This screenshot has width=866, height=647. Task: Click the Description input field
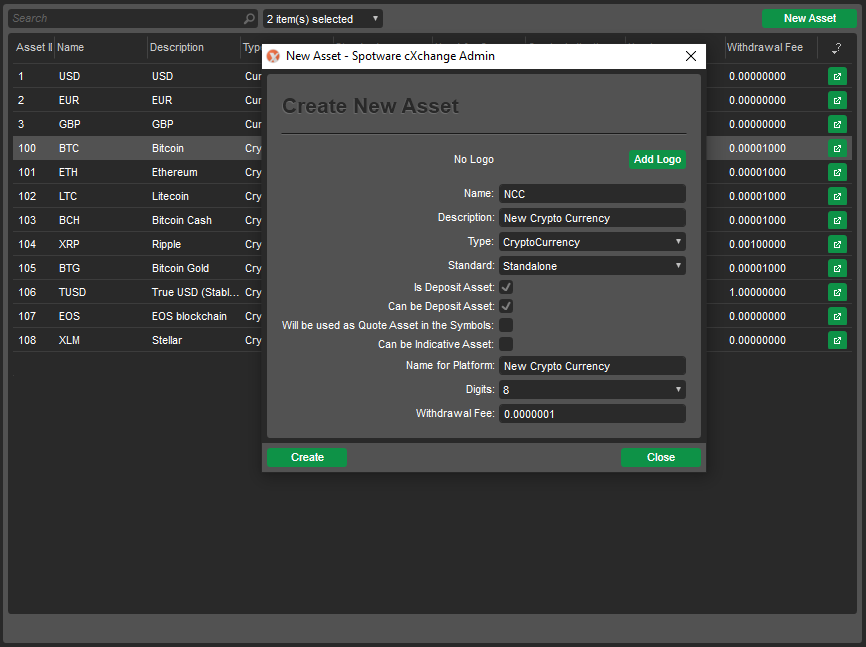592,218
